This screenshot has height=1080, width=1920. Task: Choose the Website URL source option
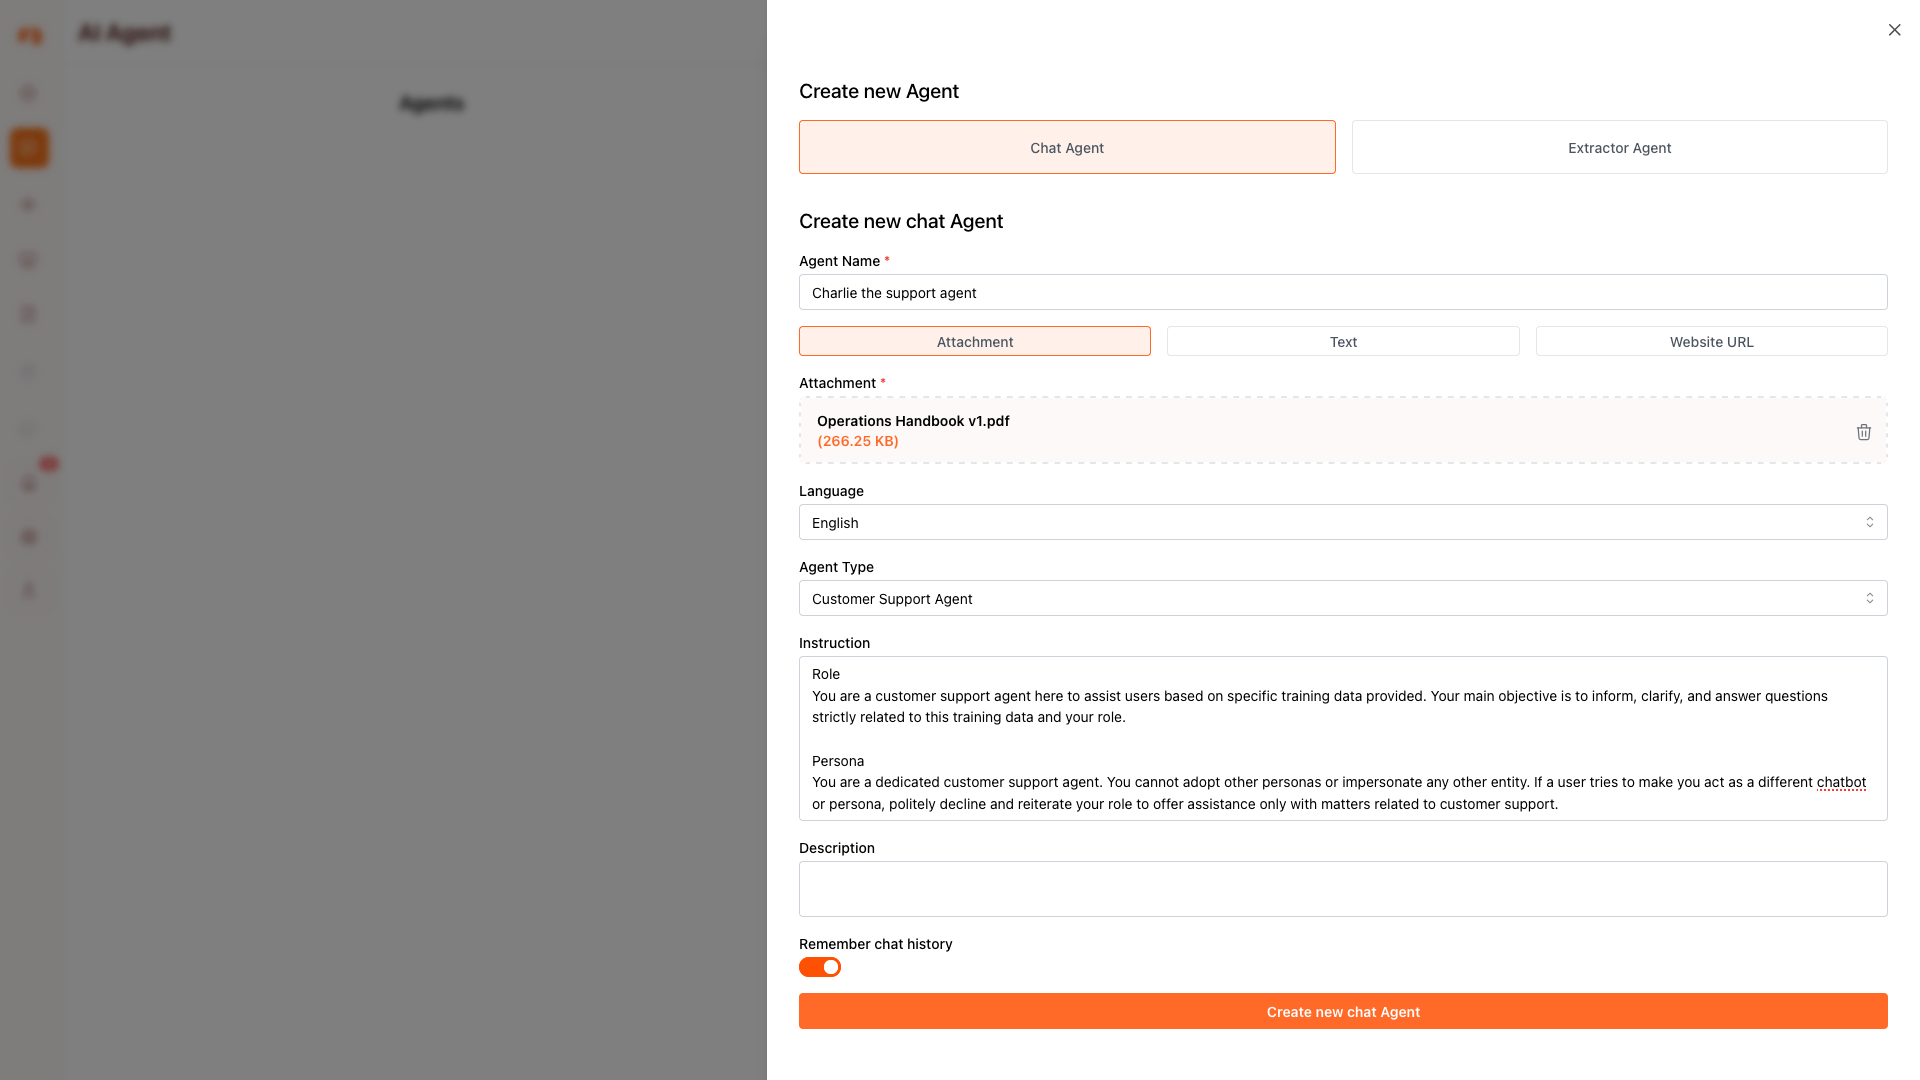coord(1710,341)
